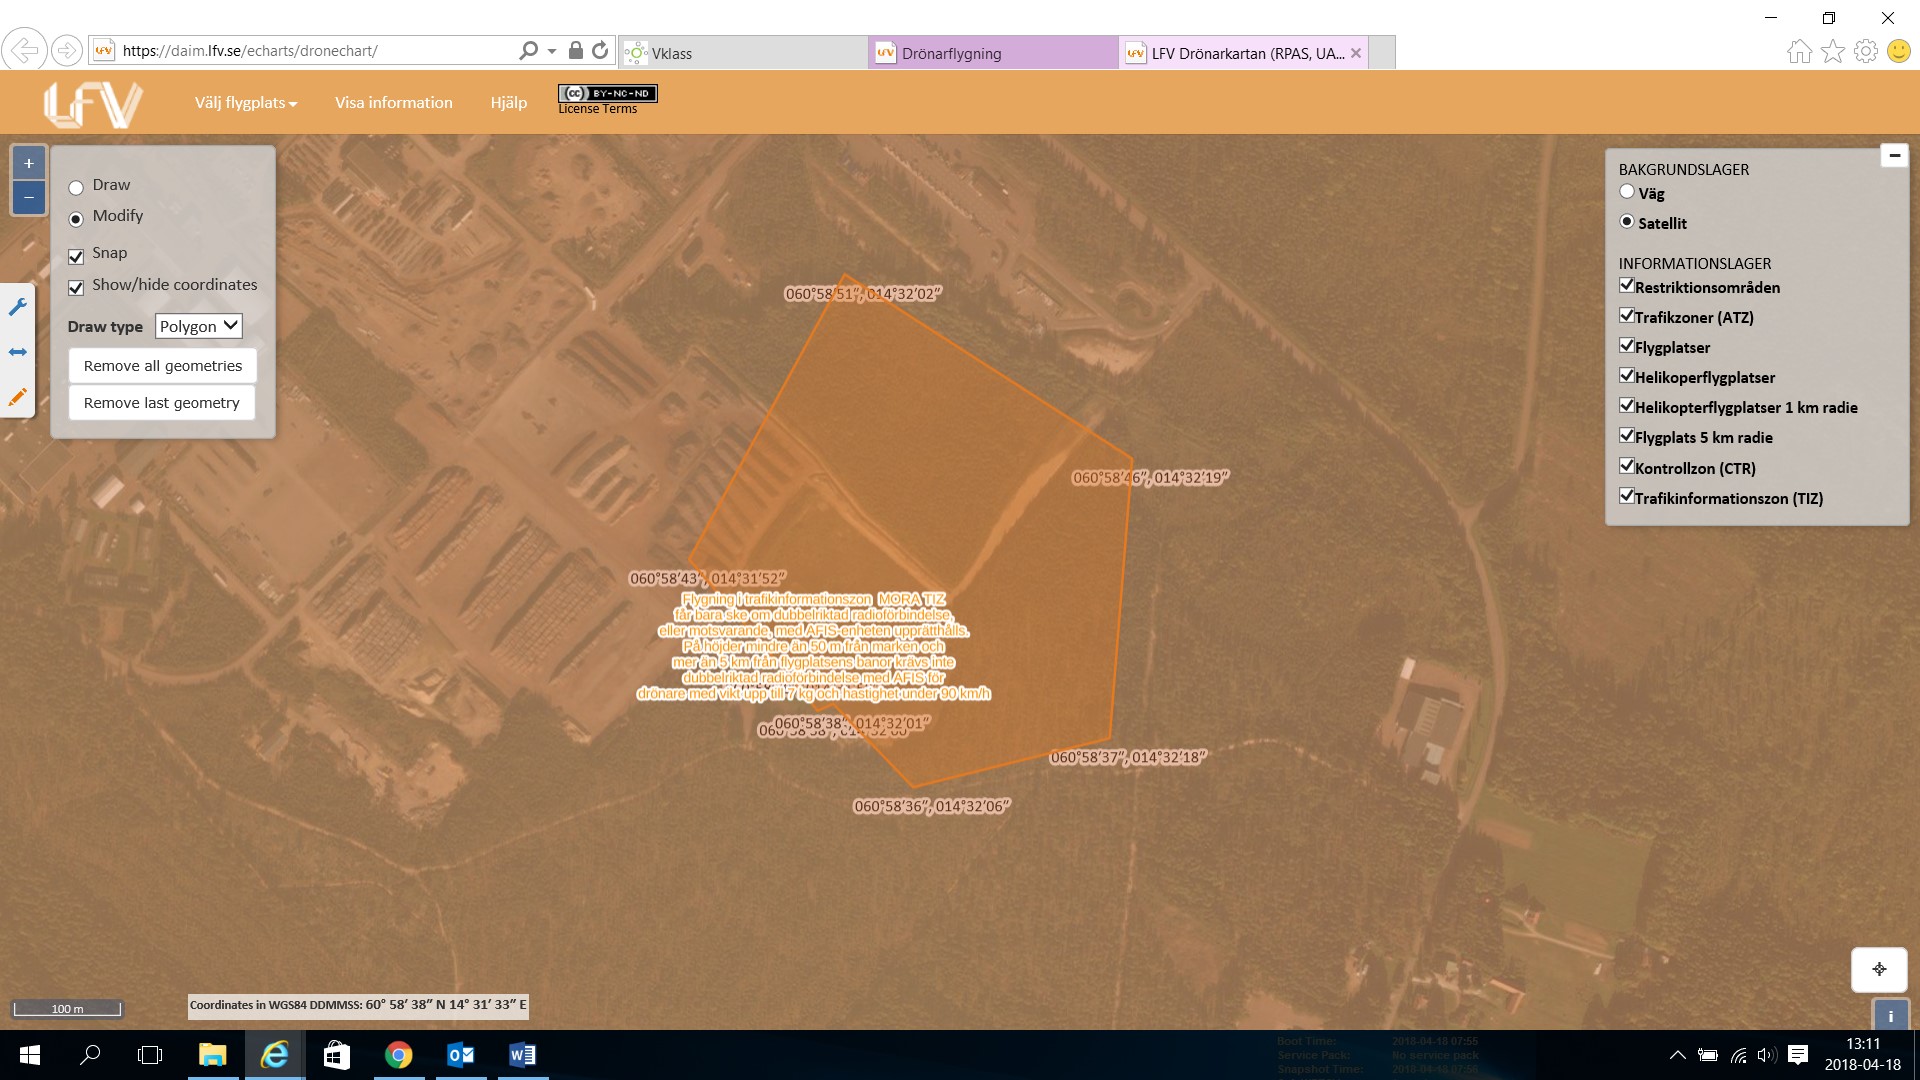Show hidden system tray icons
Viewport: 1920px width, 1080px height.
1678,1055
